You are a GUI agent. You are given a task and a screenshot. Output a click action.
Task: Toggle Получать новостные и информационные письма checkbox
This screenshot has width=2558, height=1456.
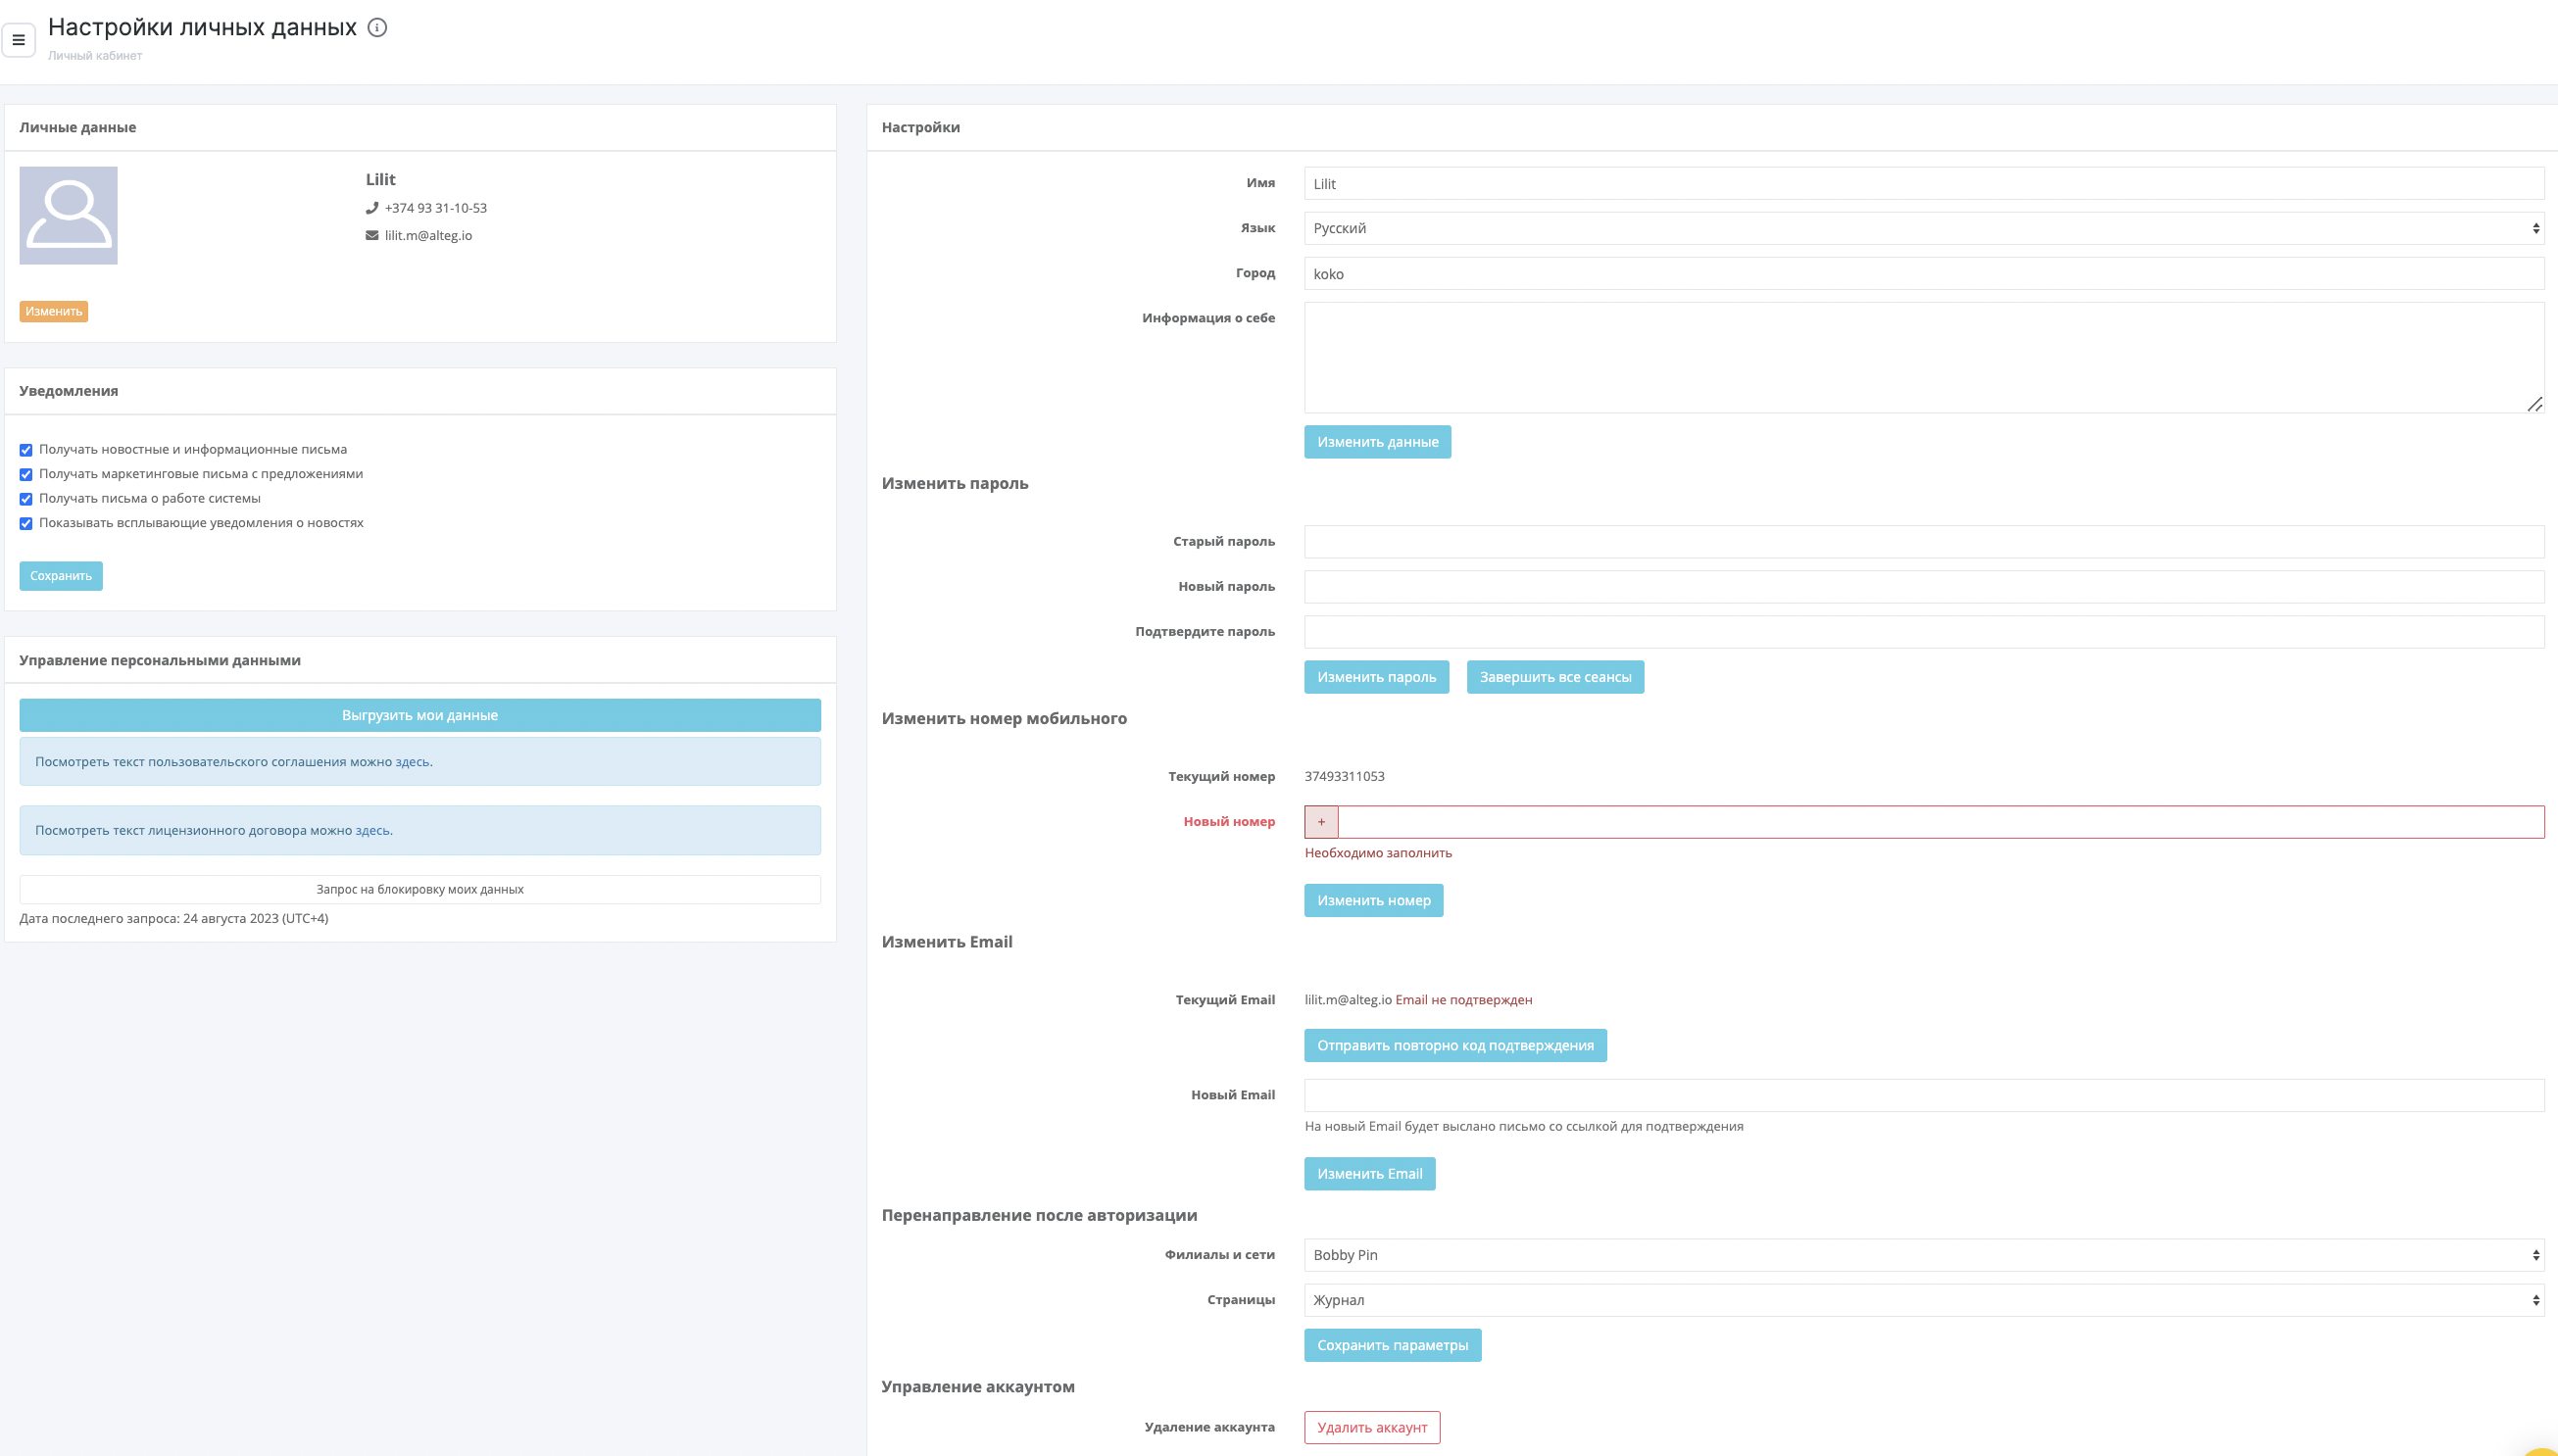(26, 450)
